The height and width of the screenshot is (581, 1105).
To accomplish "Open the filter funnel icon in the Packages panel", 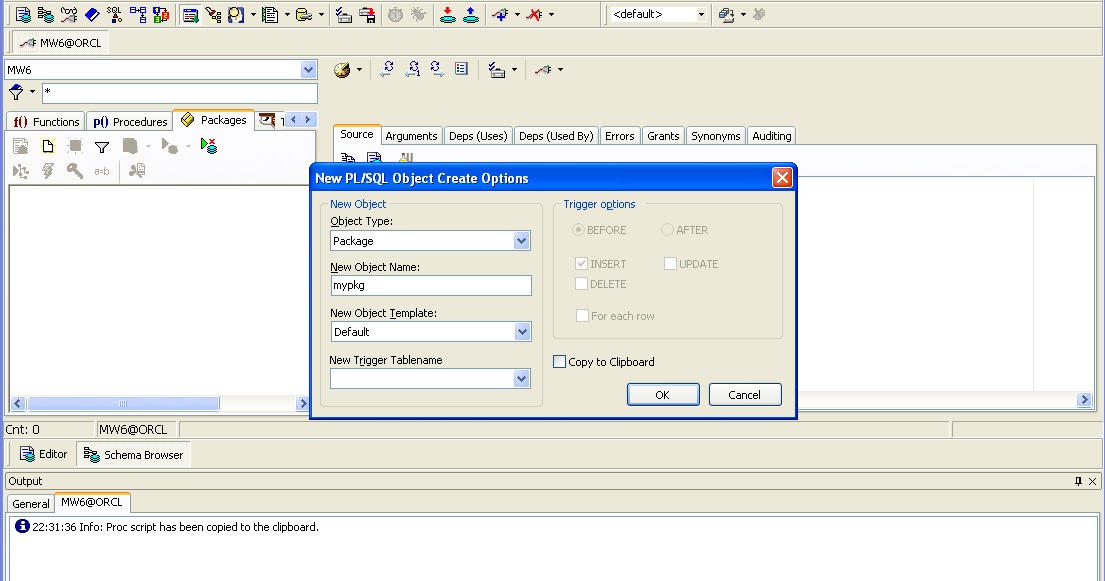I will (x=101, y=146).
